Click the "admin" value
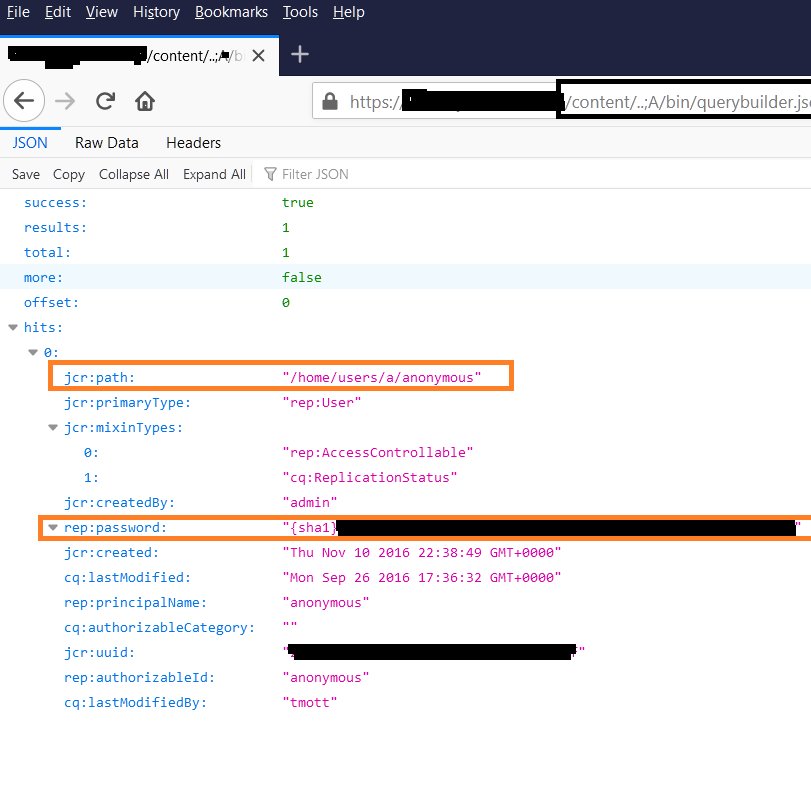The height and width of the screenshot is (811, 811). 310,502
